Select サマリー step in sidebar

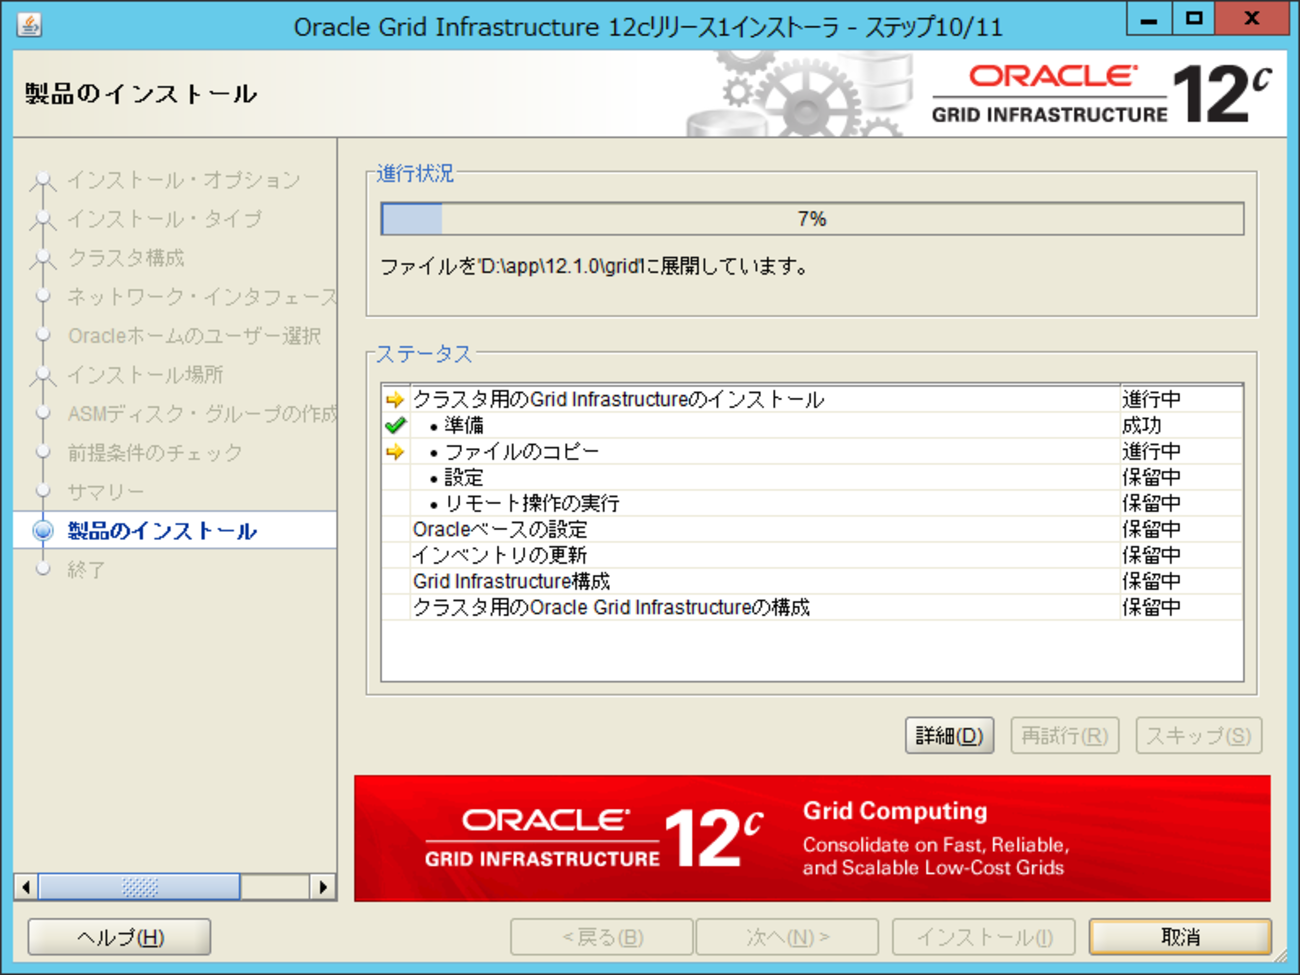pos(106,492)
